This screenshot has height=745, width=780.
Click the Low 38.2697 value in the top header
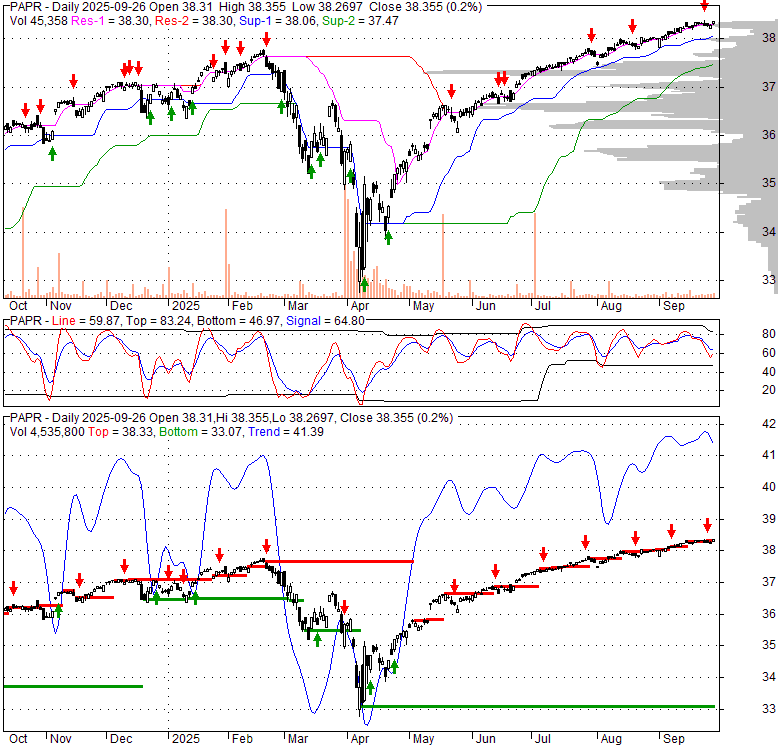pos(331,7)
